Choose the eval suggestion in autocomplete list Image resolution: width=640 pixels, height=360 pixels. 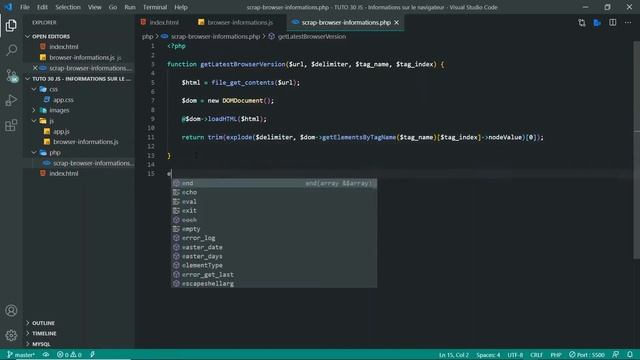point(274,202)
